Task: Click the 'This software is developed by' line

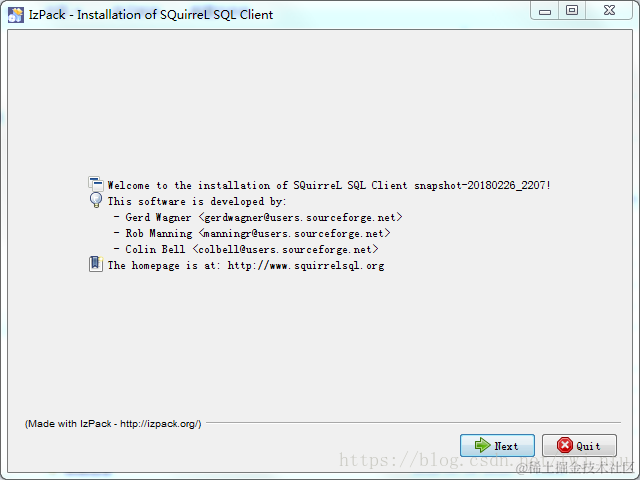Action: (197, 202)
